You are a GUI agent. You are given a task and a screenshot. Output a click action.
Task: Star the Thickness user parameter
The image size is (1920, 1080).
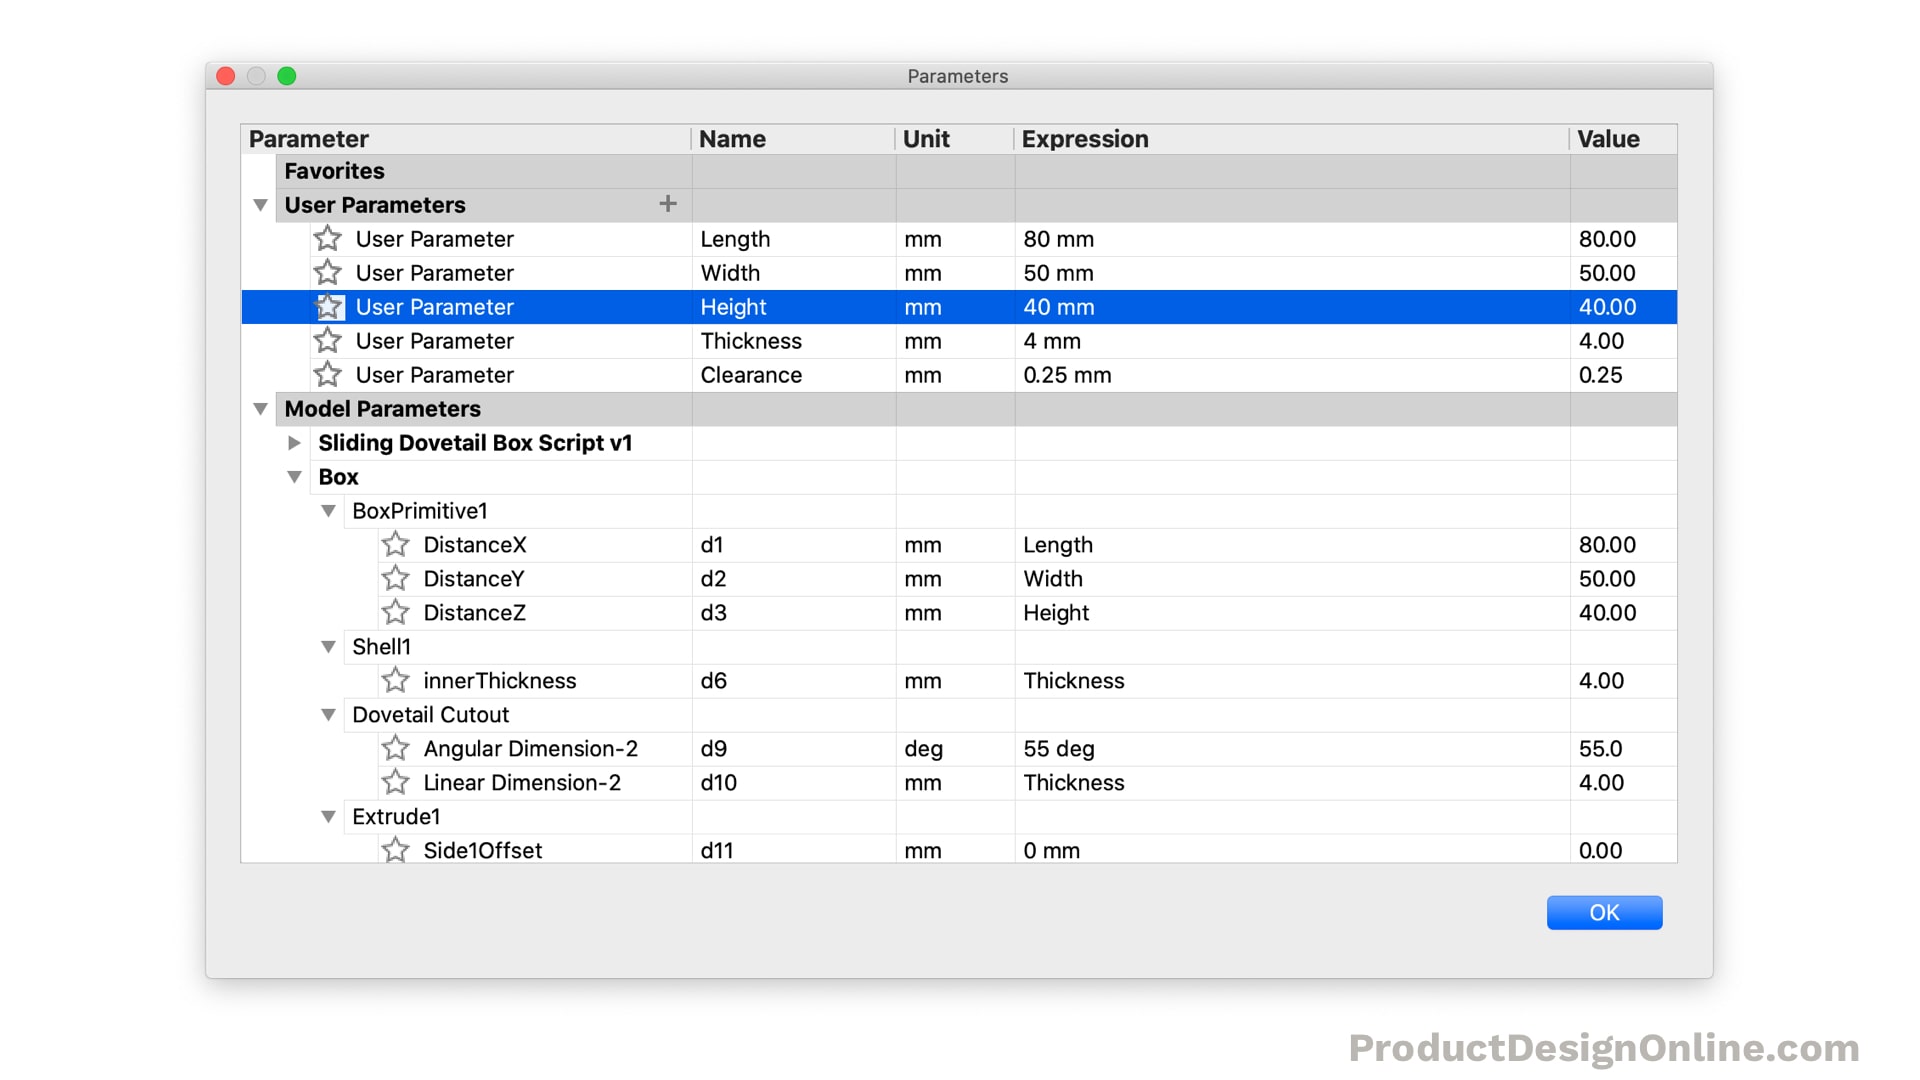tap(327, 341)
